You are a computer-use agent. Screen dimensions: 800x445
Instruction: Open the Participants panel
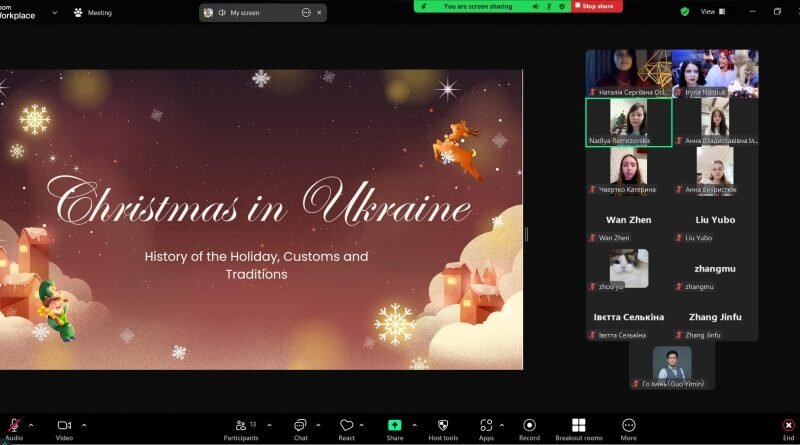pos(241,430)
